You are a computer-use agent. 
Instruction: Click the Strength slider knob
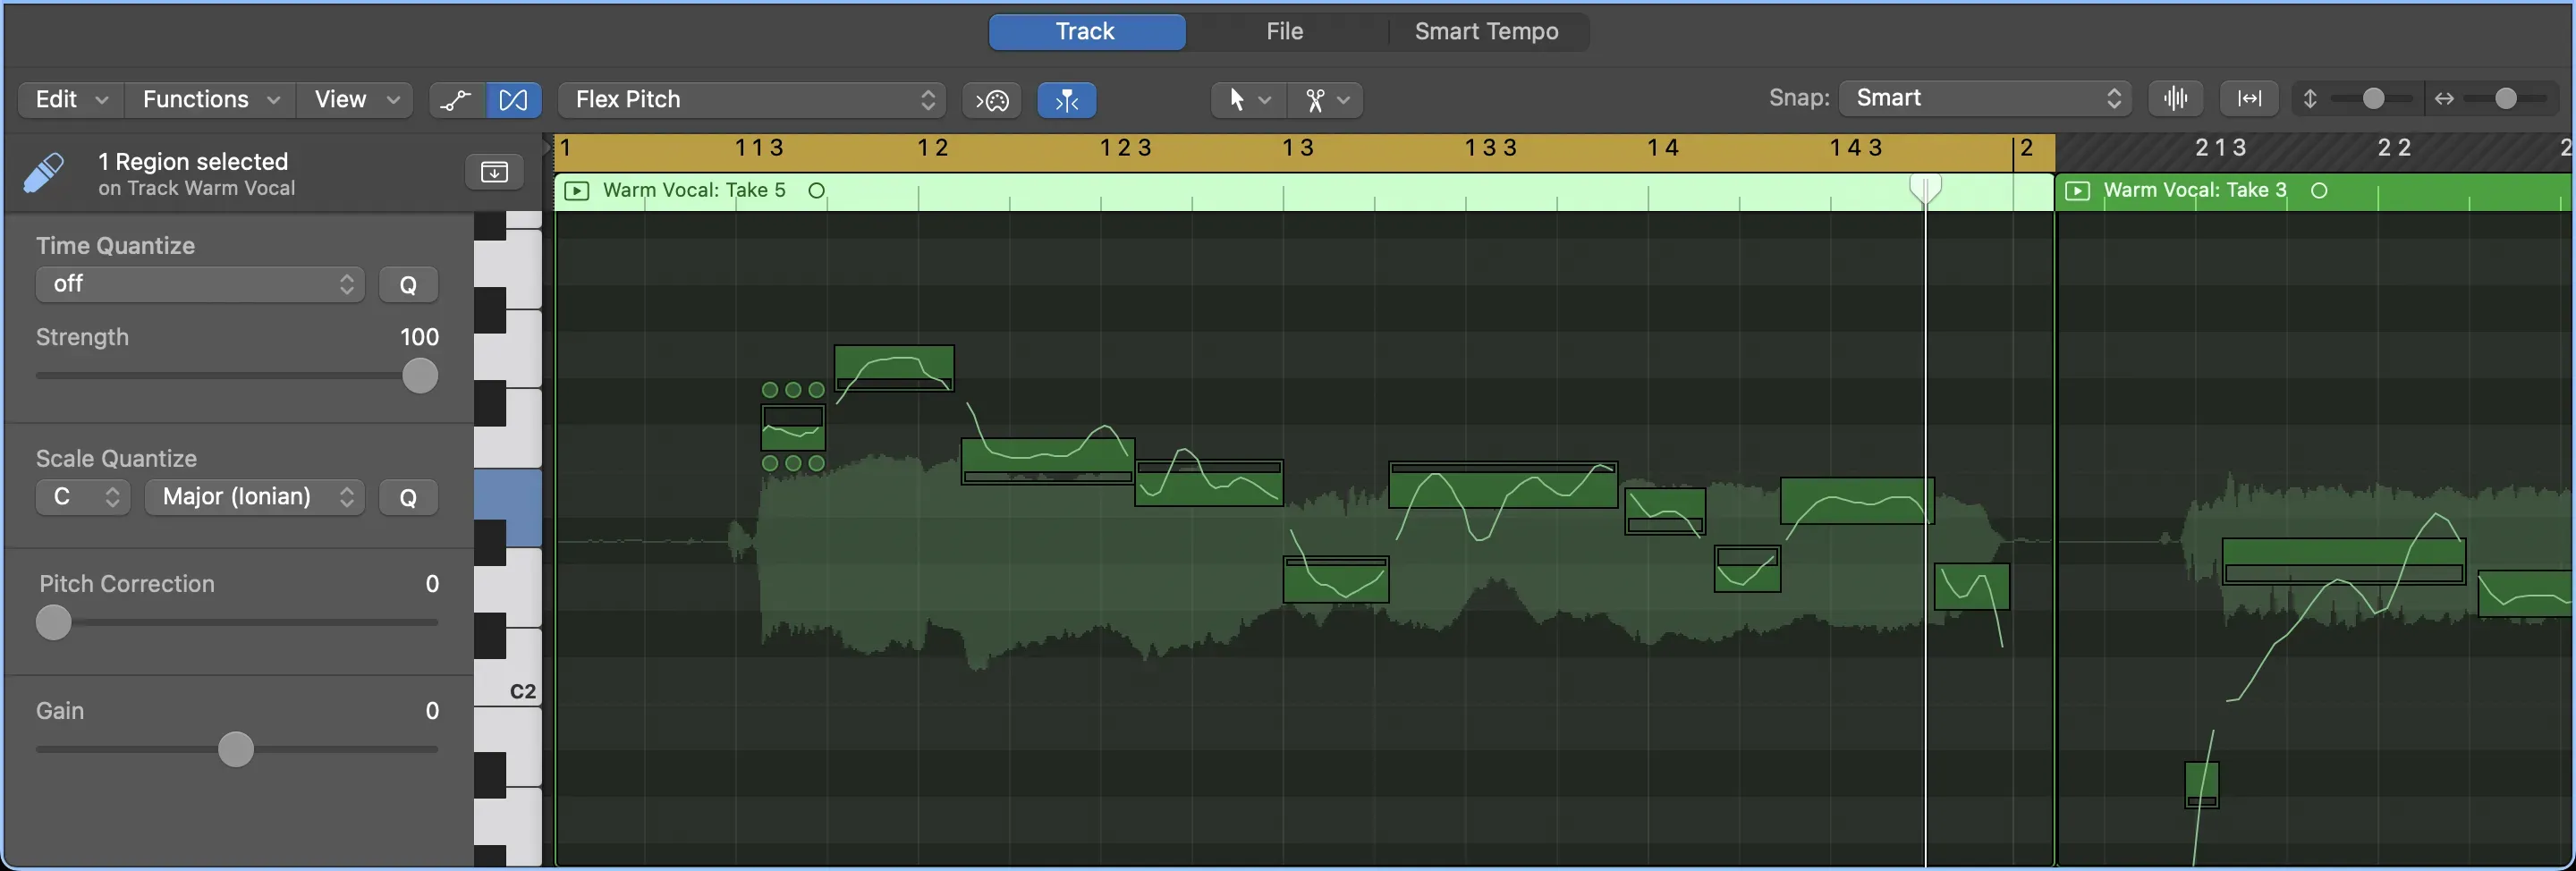click(420, 376)
